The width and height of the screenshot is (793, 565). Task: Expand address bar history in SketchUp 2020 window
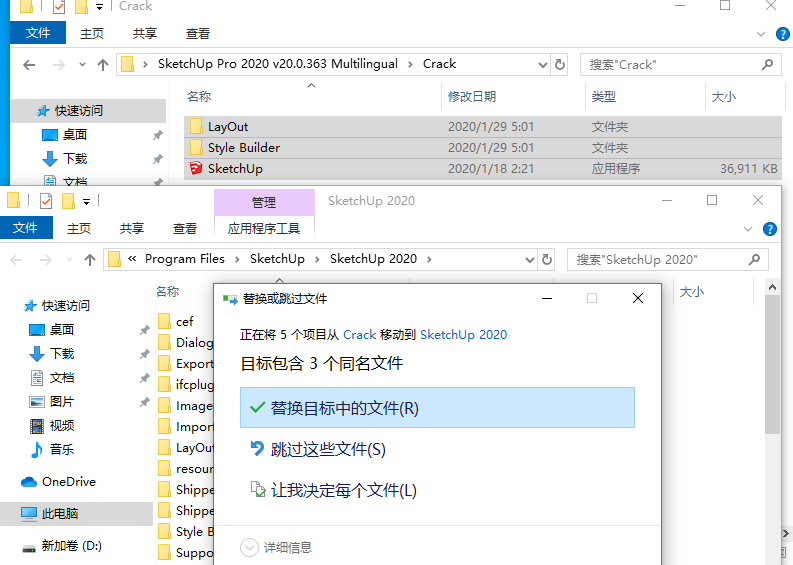[530, 260]
